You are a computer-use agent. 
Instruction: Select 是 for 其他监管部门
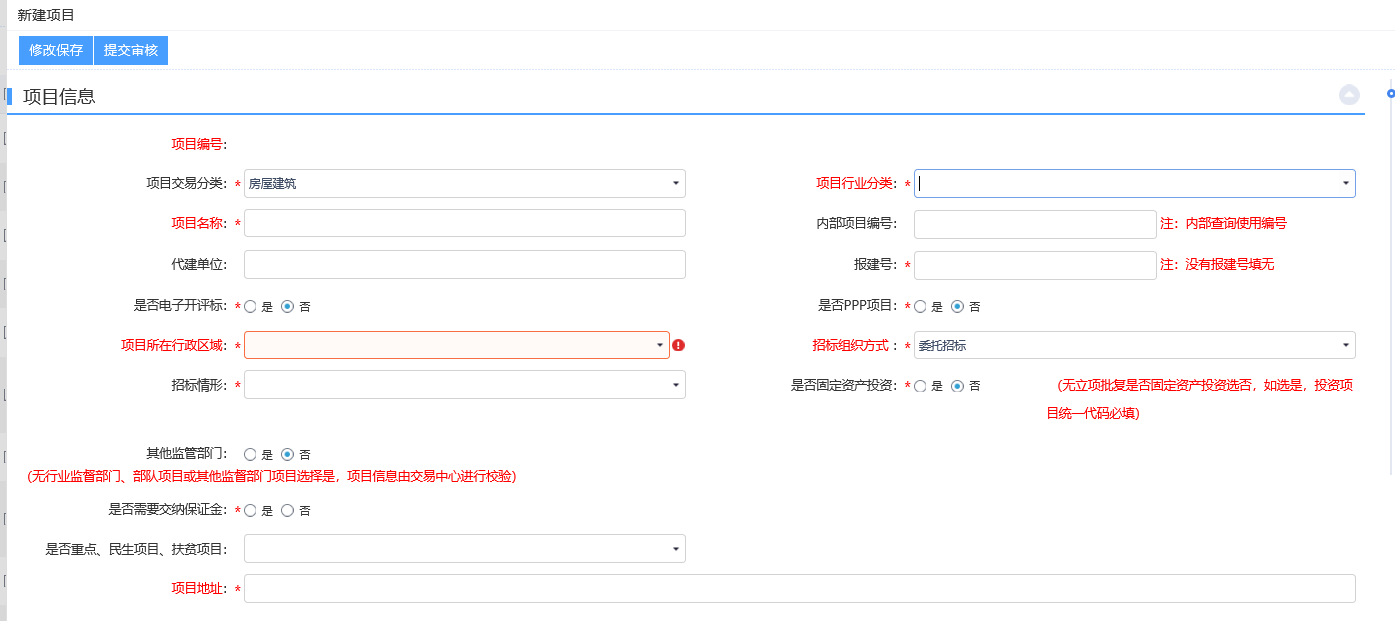pos(251,454)
